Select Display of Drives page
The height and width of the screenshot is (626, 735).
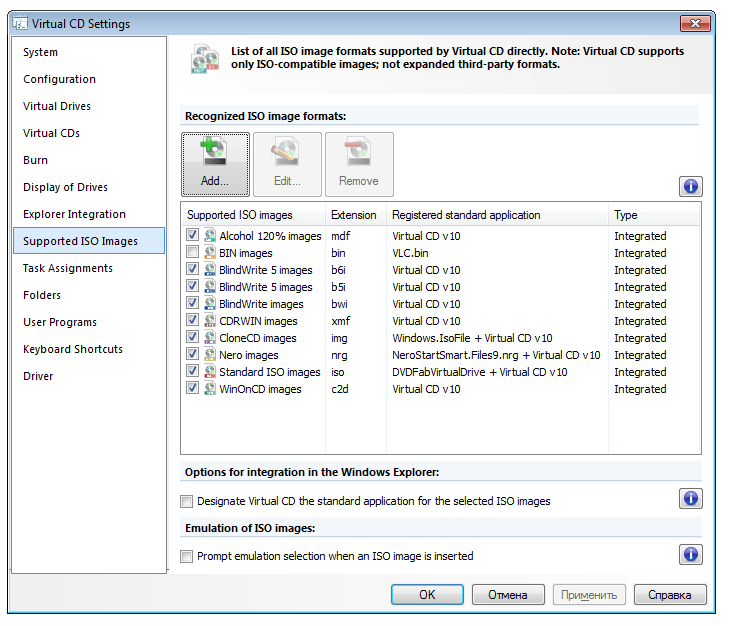(89, 187)
